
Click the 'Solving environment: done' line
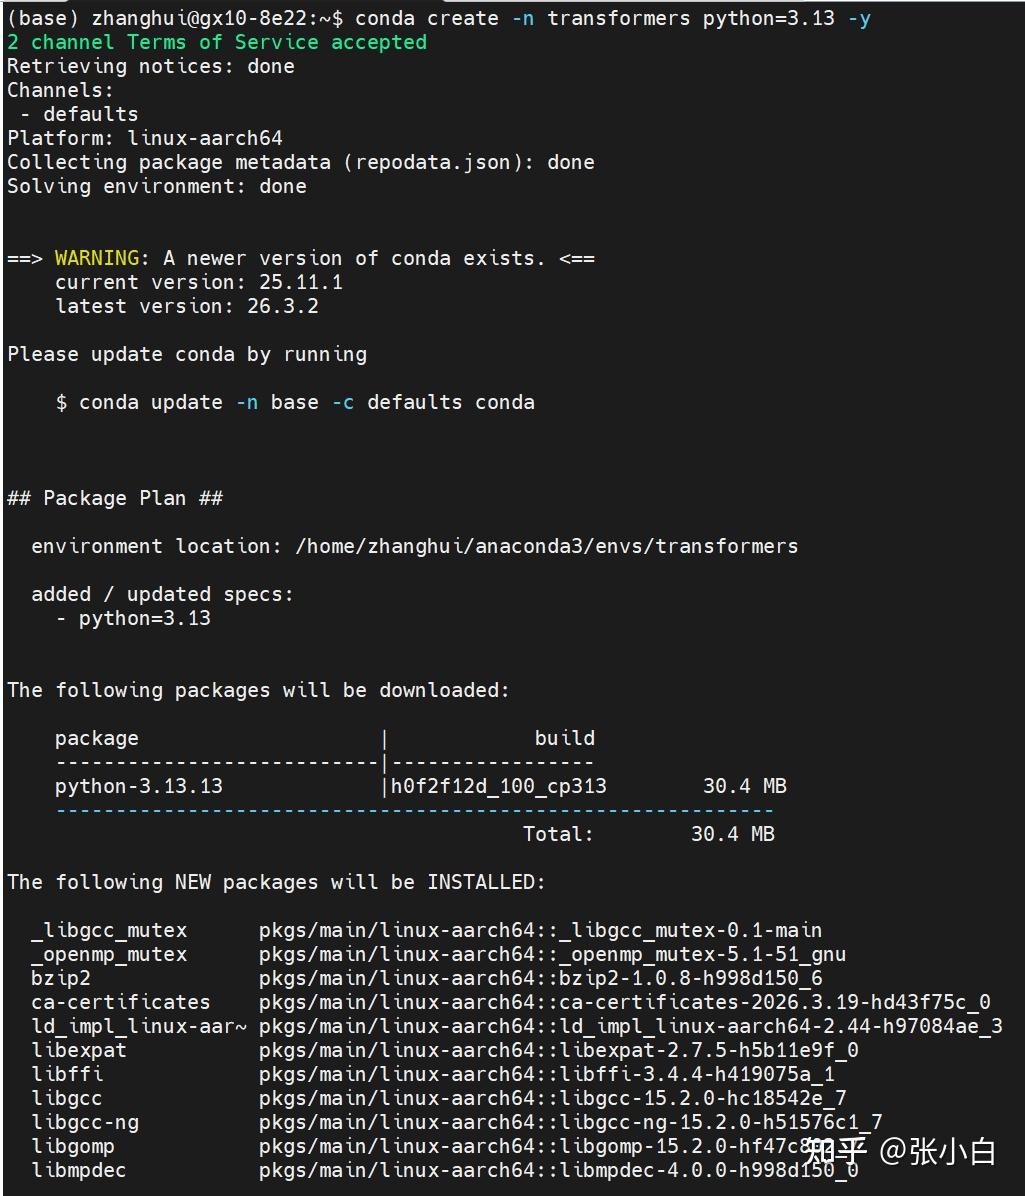click(156, 186)
